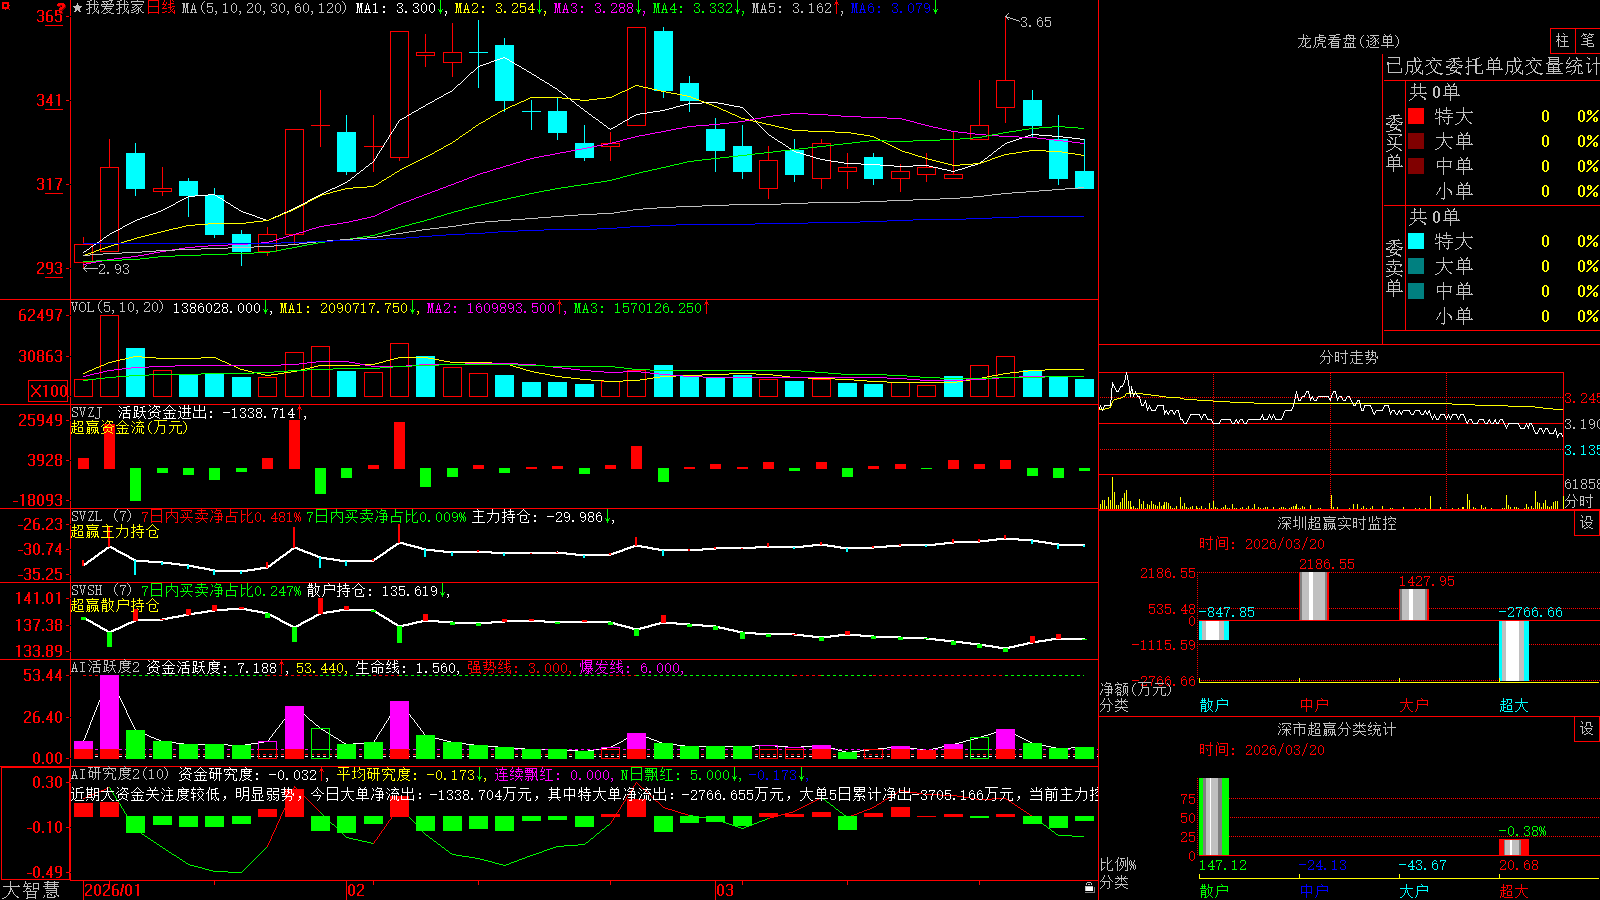The height and width of the screenshot is (900, 1600).
Task: Open 设 settings for 深市超赢分类统计
Action: (x=1587, y=729)
